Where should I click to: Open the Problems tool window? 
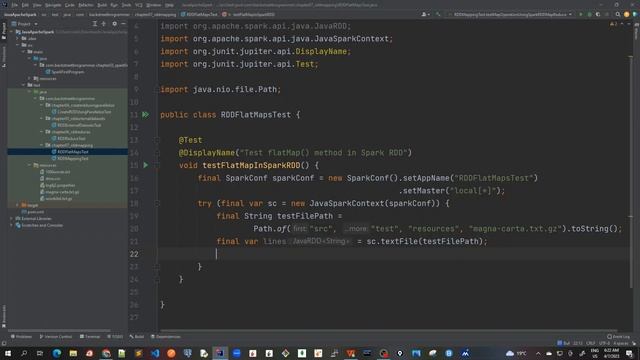[x=21, y=337]
